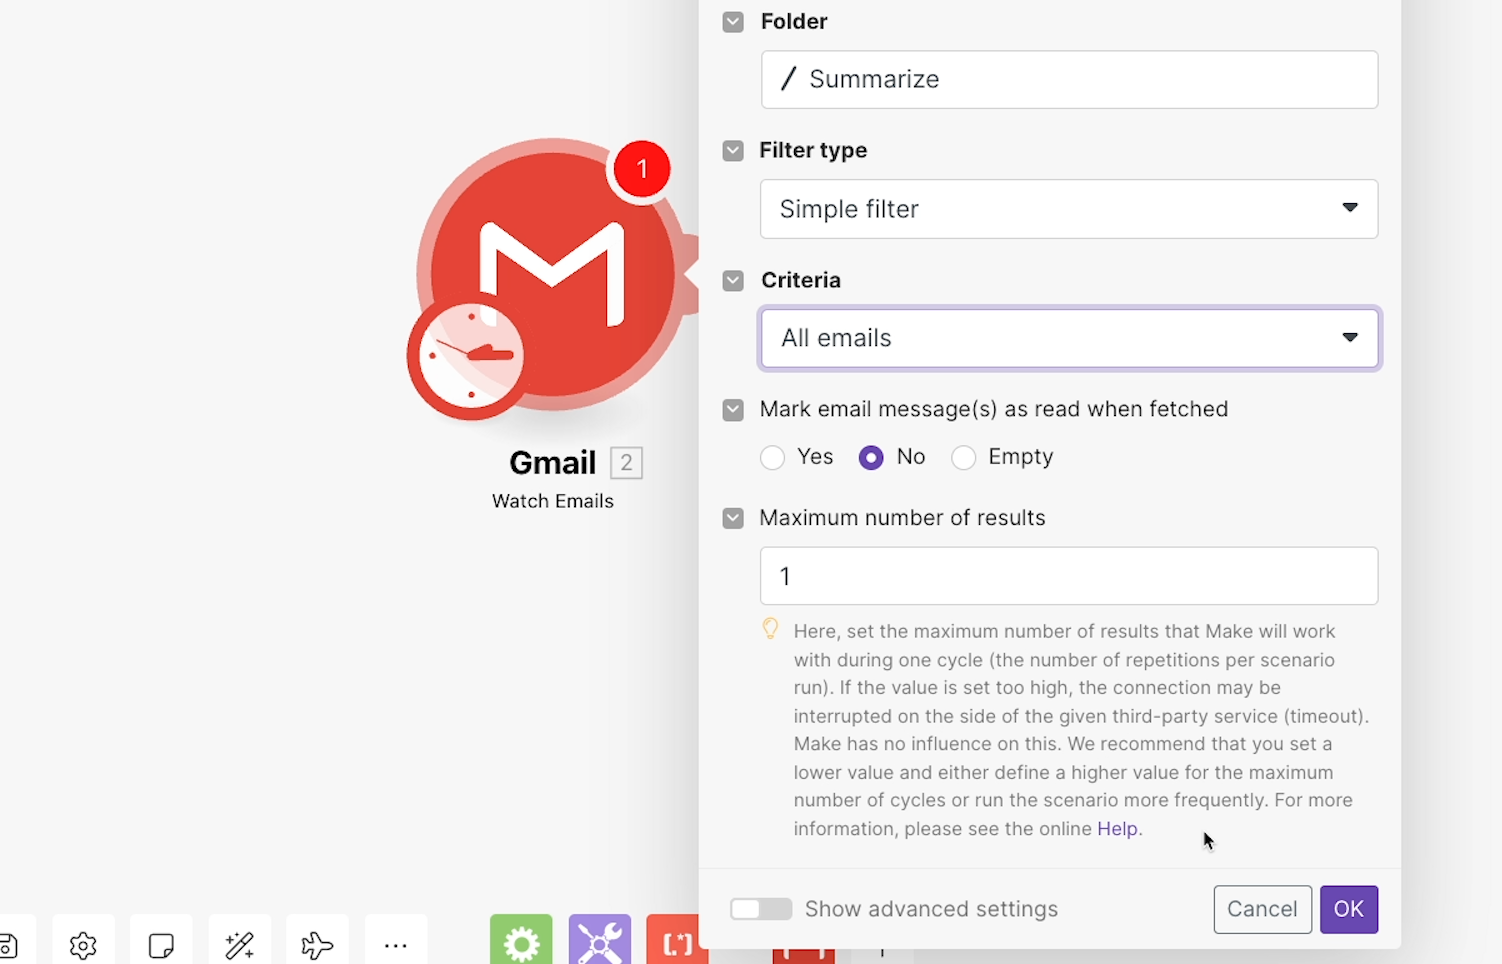The width and height of the screenshot is (1502, 964).
Task: Toggle the Criteria field checkbox
Action: (733, 281)
